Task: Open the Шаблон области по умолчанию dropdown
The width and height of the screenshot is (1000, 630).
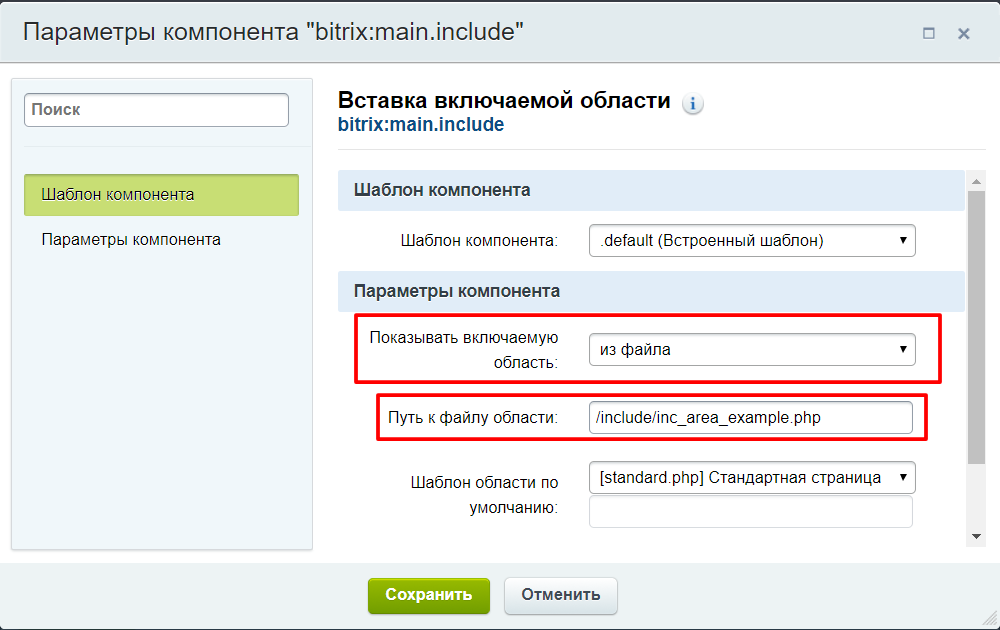Action: (x=752, y=478)
